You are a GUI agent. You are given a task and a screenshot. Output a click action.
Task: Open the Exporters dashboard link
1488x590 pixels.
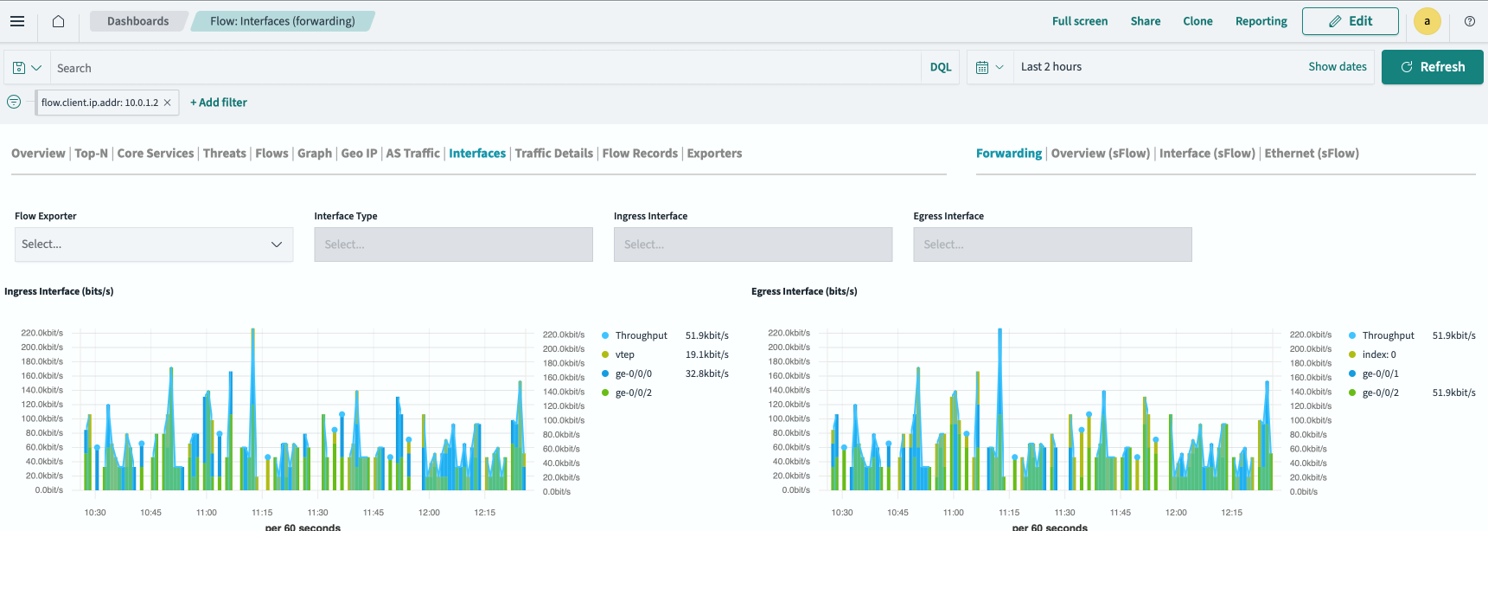tap(714, 153)
